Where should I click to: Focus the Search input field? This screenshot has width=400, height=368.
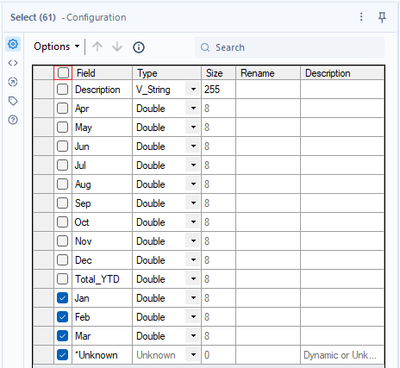point(289,47)
